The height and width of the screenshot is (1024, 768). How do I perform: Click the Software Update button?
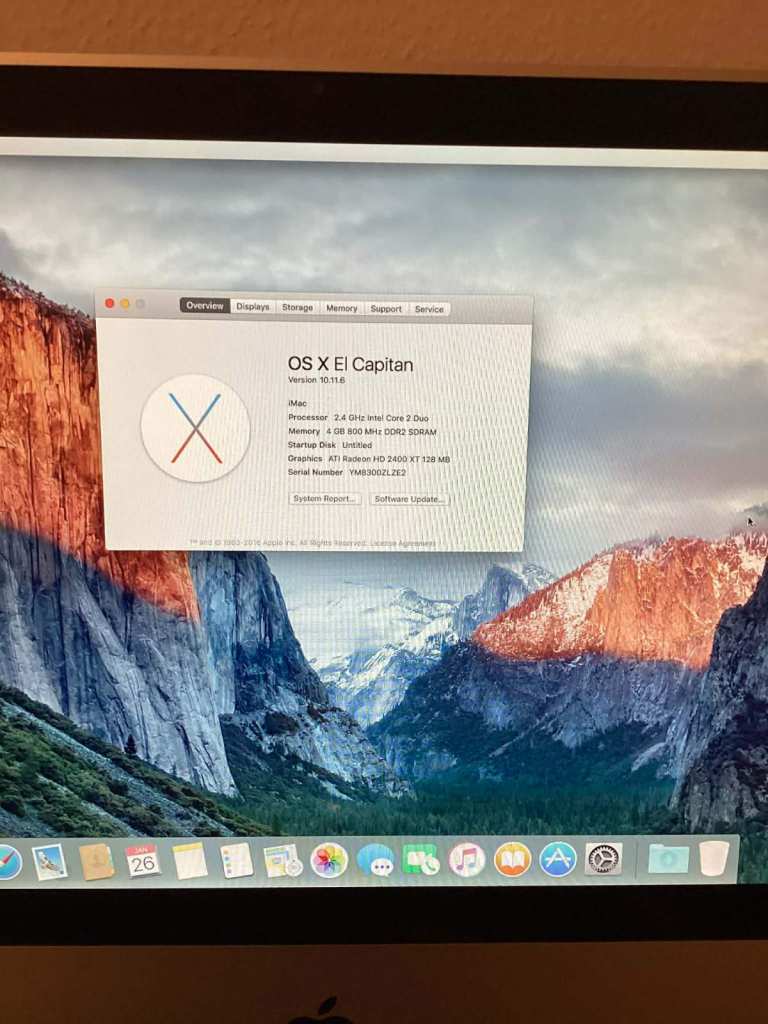pyautogui.click(x=409, y=499)
